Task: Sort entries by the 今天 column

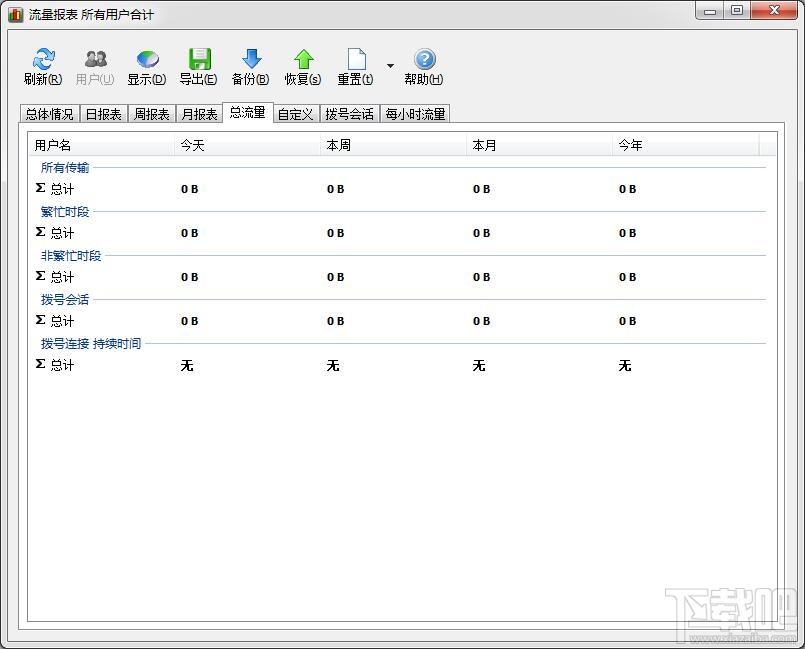Action: point(190,144)
